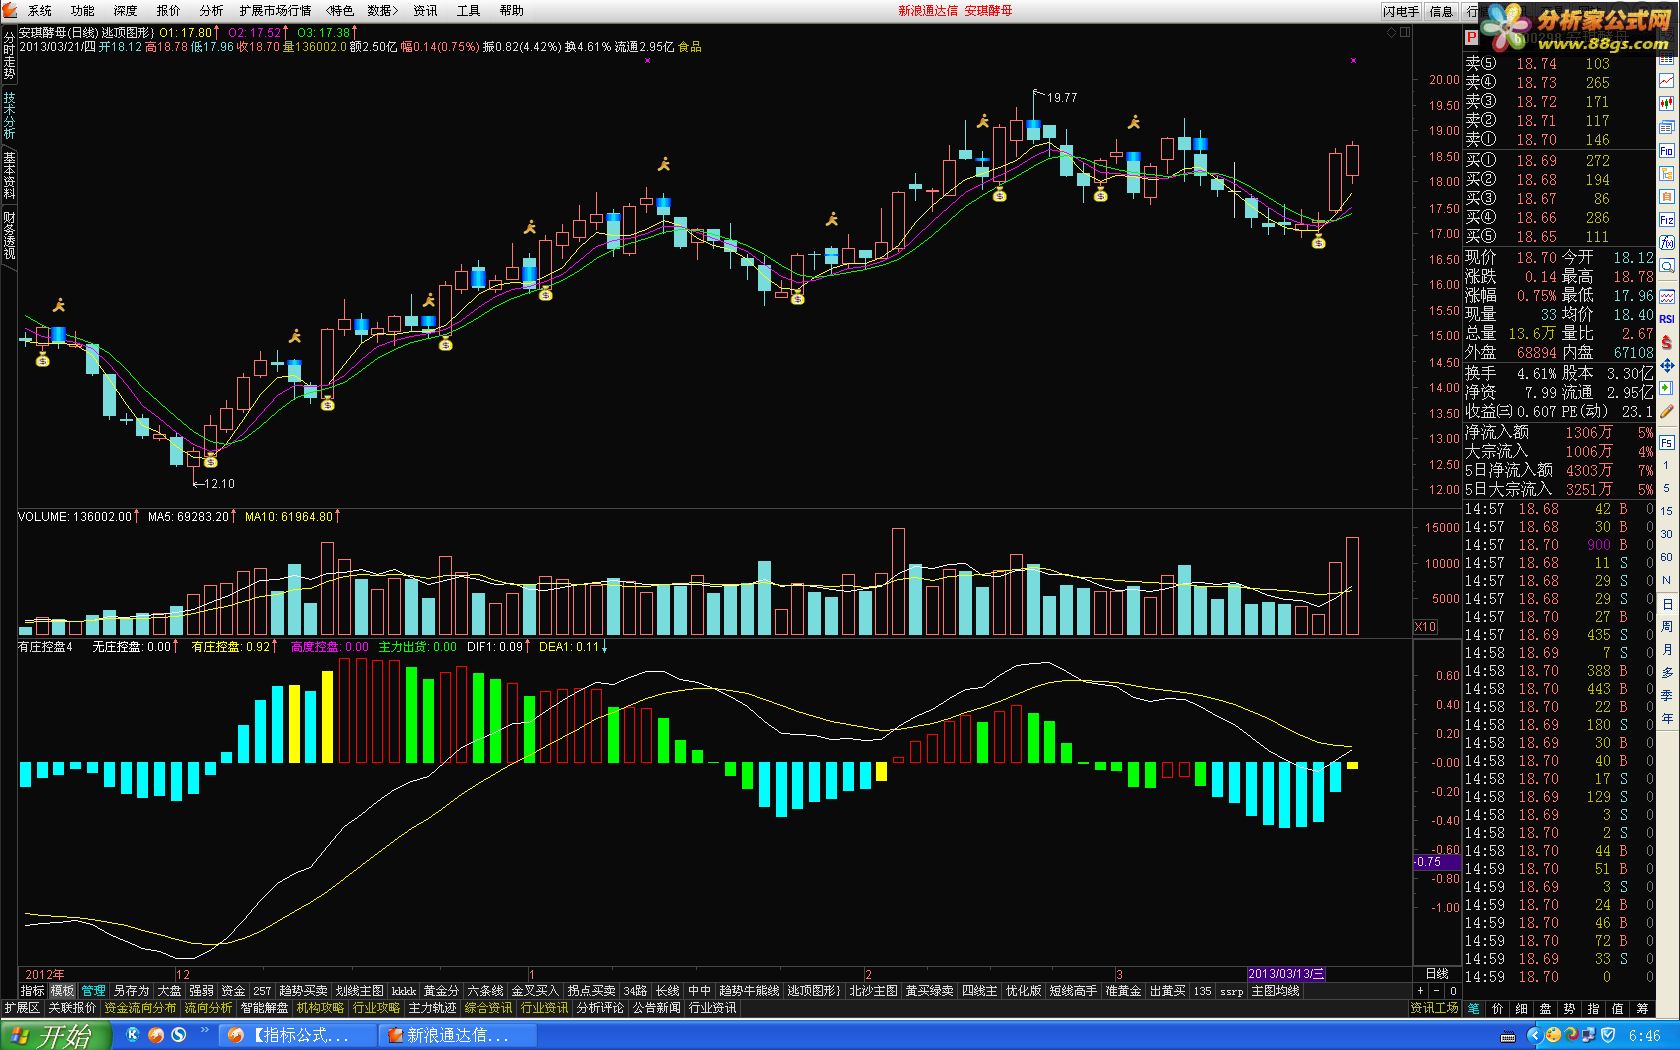Click the red P icon in quote panel

click(x=1471, y=37)
